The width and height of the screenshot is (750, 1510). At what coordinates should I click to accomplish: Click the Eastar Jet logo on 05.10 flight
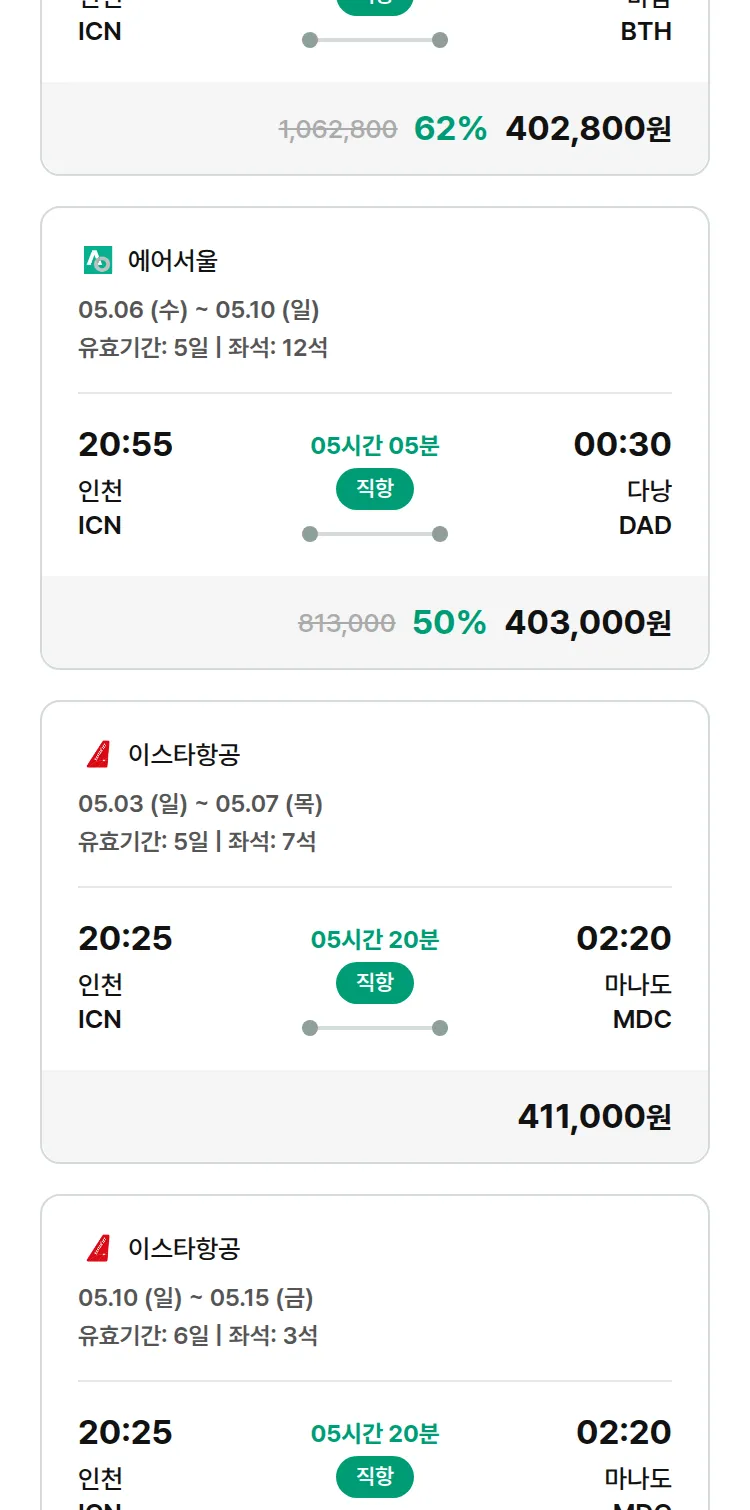pos(98,1248)
